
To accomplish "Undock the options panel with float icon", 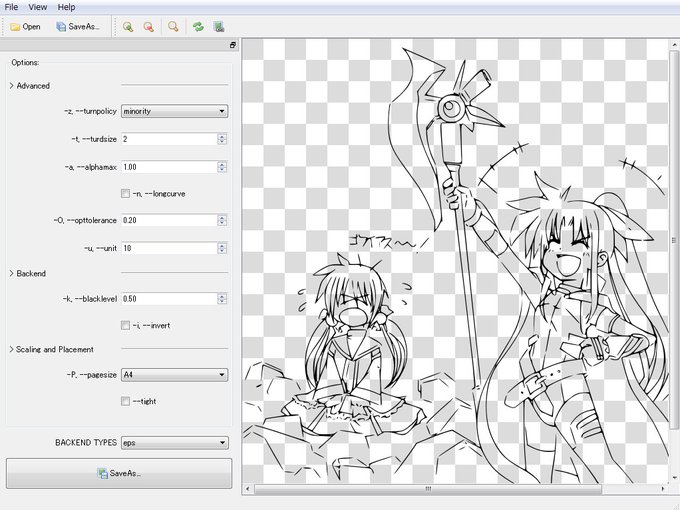I will coord(233,45).
